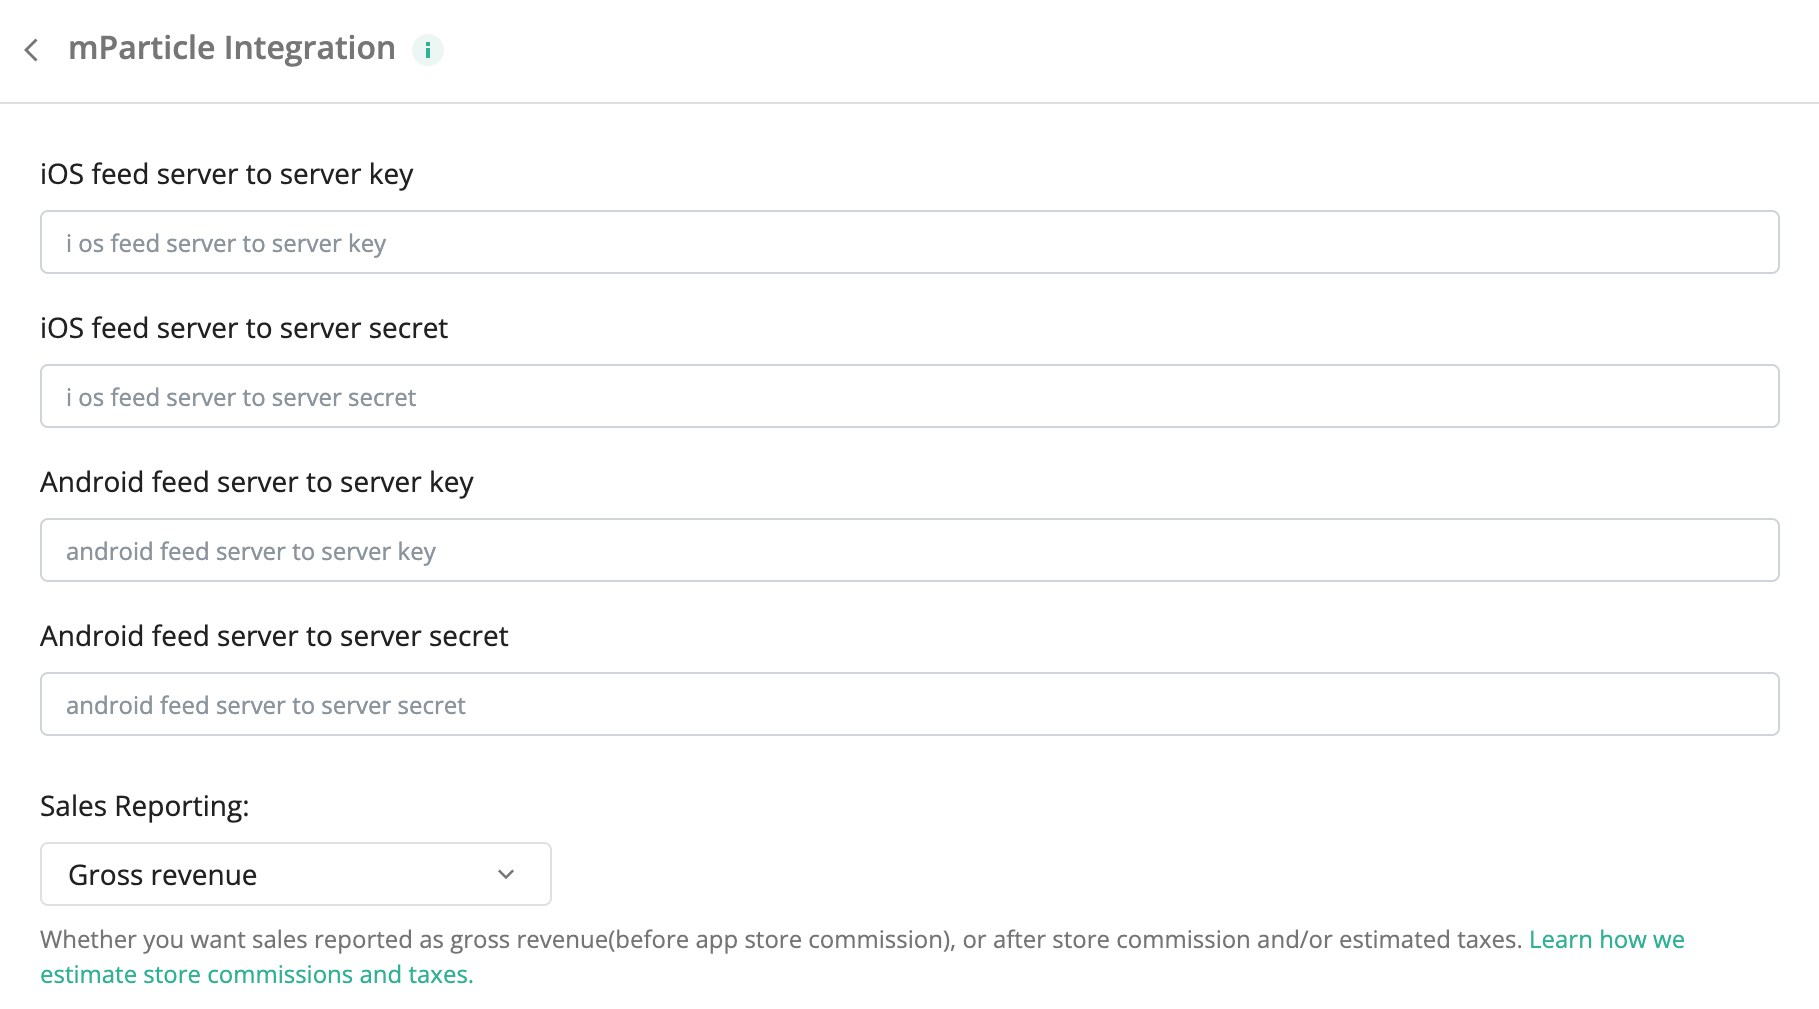
Task: Select the Gross revenue text in the combo box
Action: (x=163, y=875)
